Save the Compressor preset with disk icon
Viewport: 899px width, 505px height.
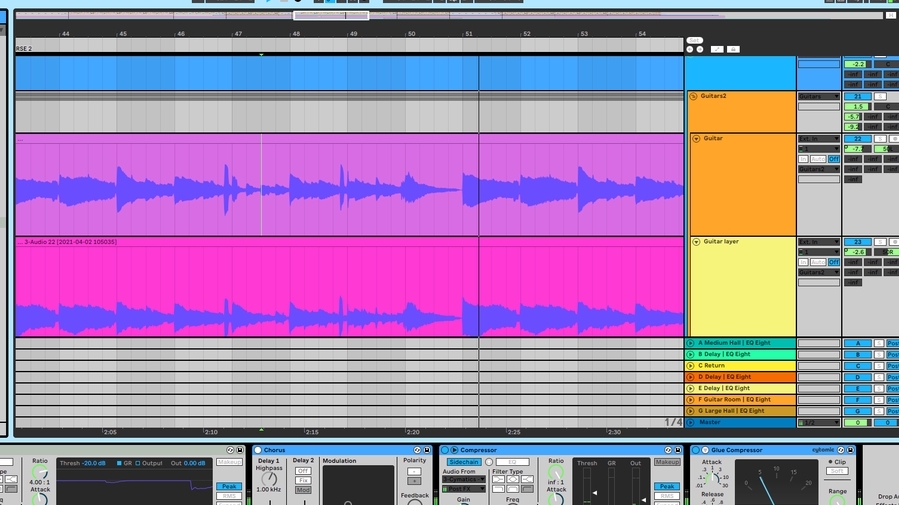click(x=678, y=450)
